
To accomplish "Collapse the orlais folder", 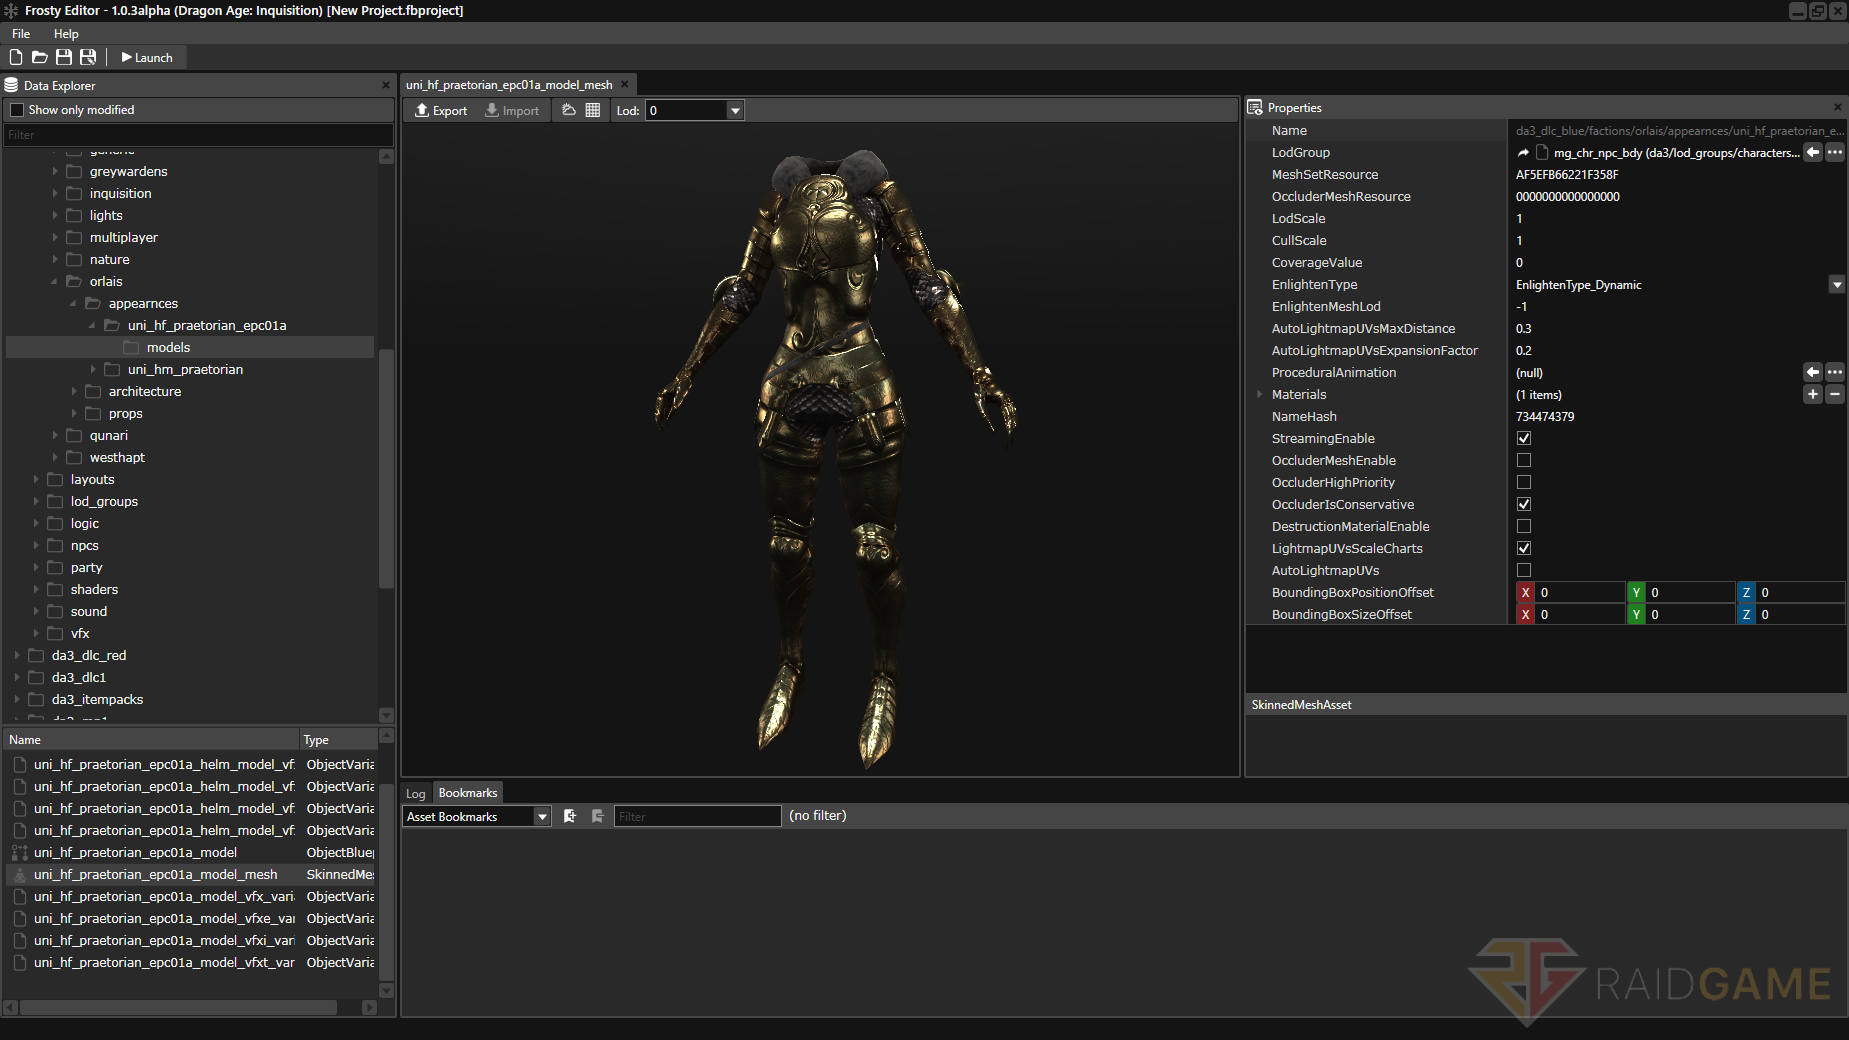I will point(54,281).
